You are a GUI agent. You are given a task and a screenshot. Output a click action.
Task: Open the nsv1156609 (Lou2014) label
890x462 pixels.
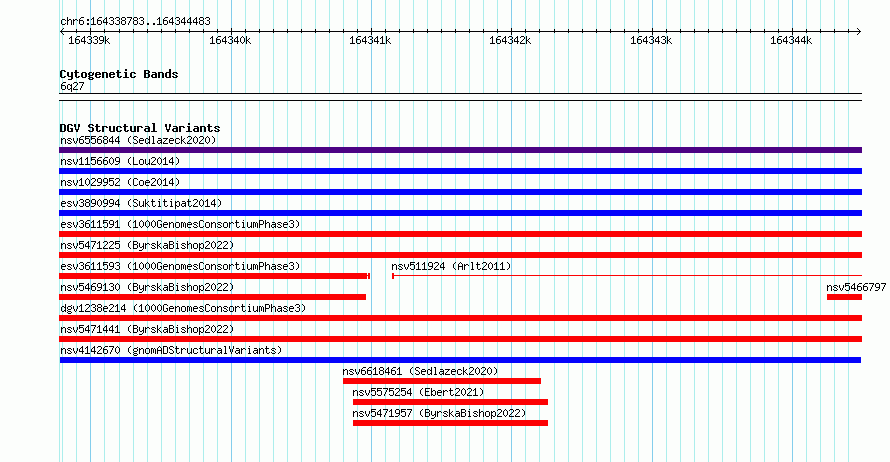coord(120,161)
